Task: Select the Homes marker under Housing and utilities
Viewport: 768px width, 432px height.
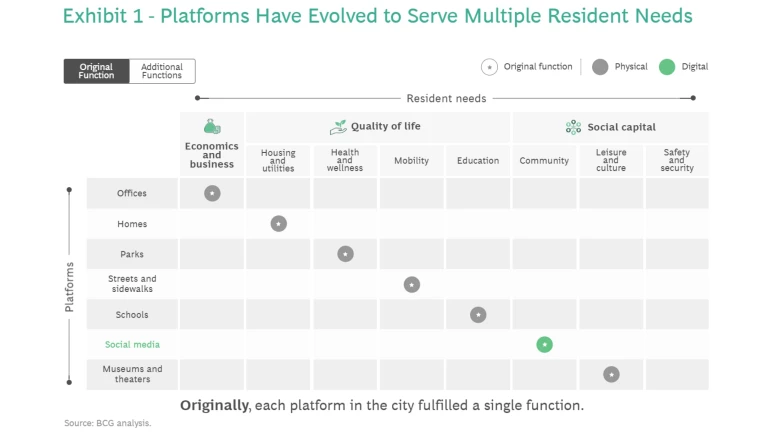Action: point(279,224)
